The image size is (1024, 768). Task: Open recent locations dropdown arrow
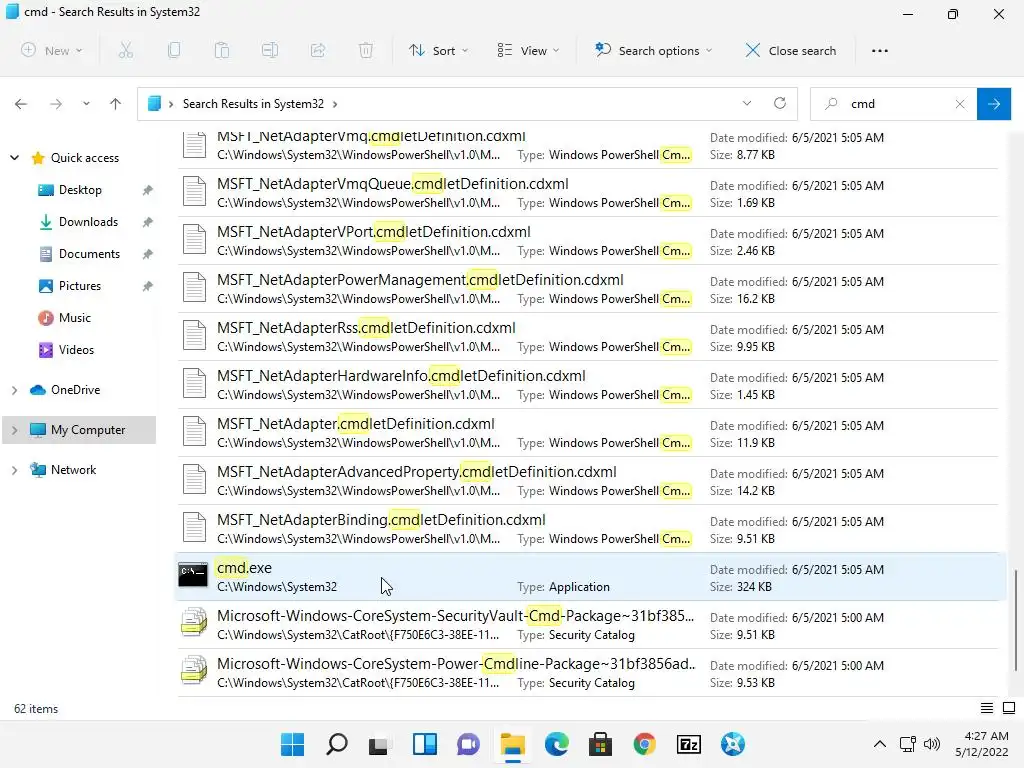86,104
